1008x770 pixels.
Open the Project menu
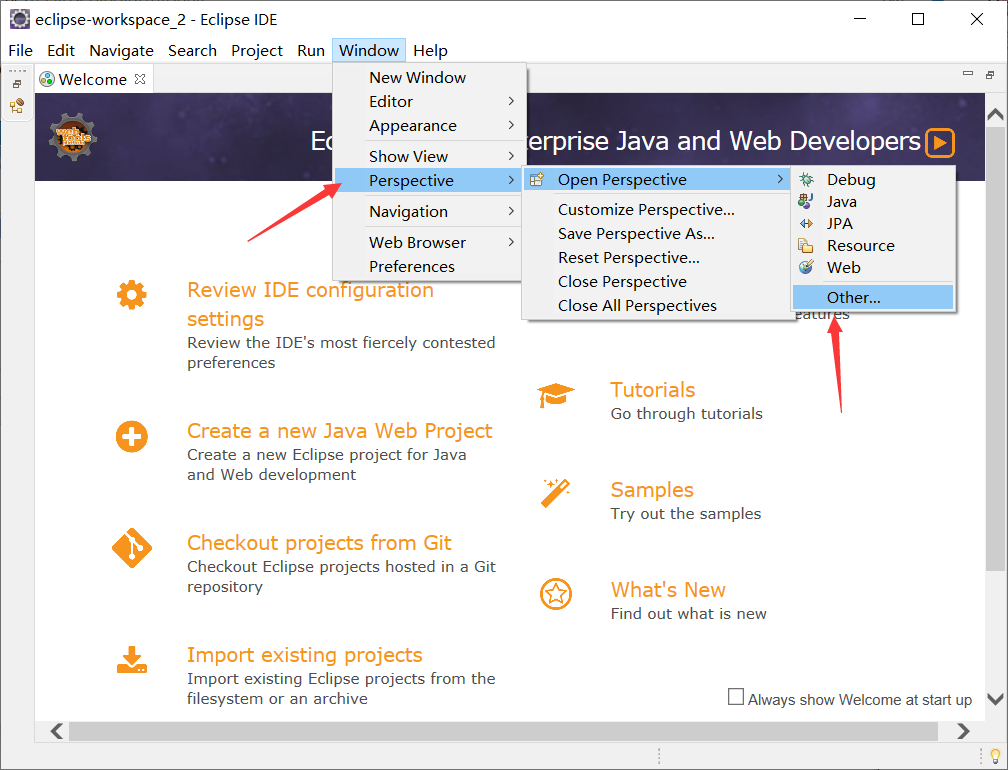[256, 51]
